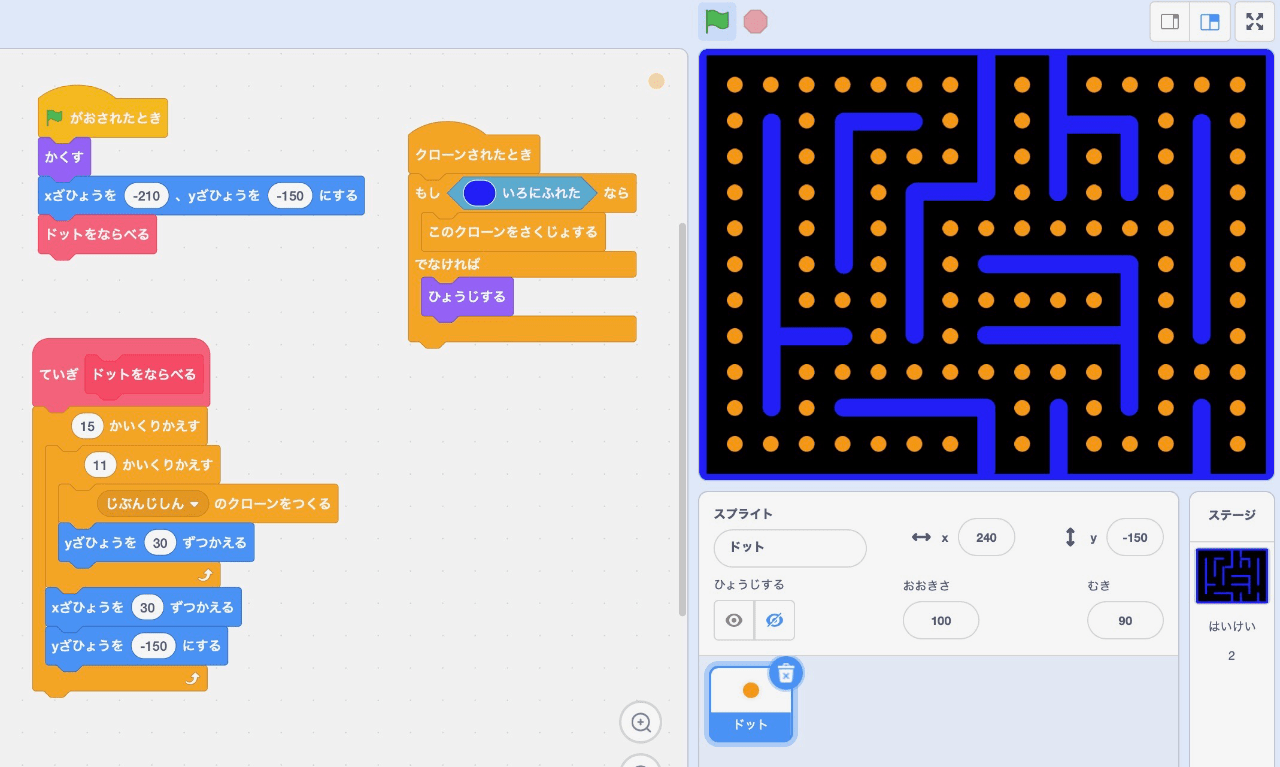The width and height of the screenshot is (1280, 767).
Task: Edit the sprite x position field 240
Action: coord(986,537)
